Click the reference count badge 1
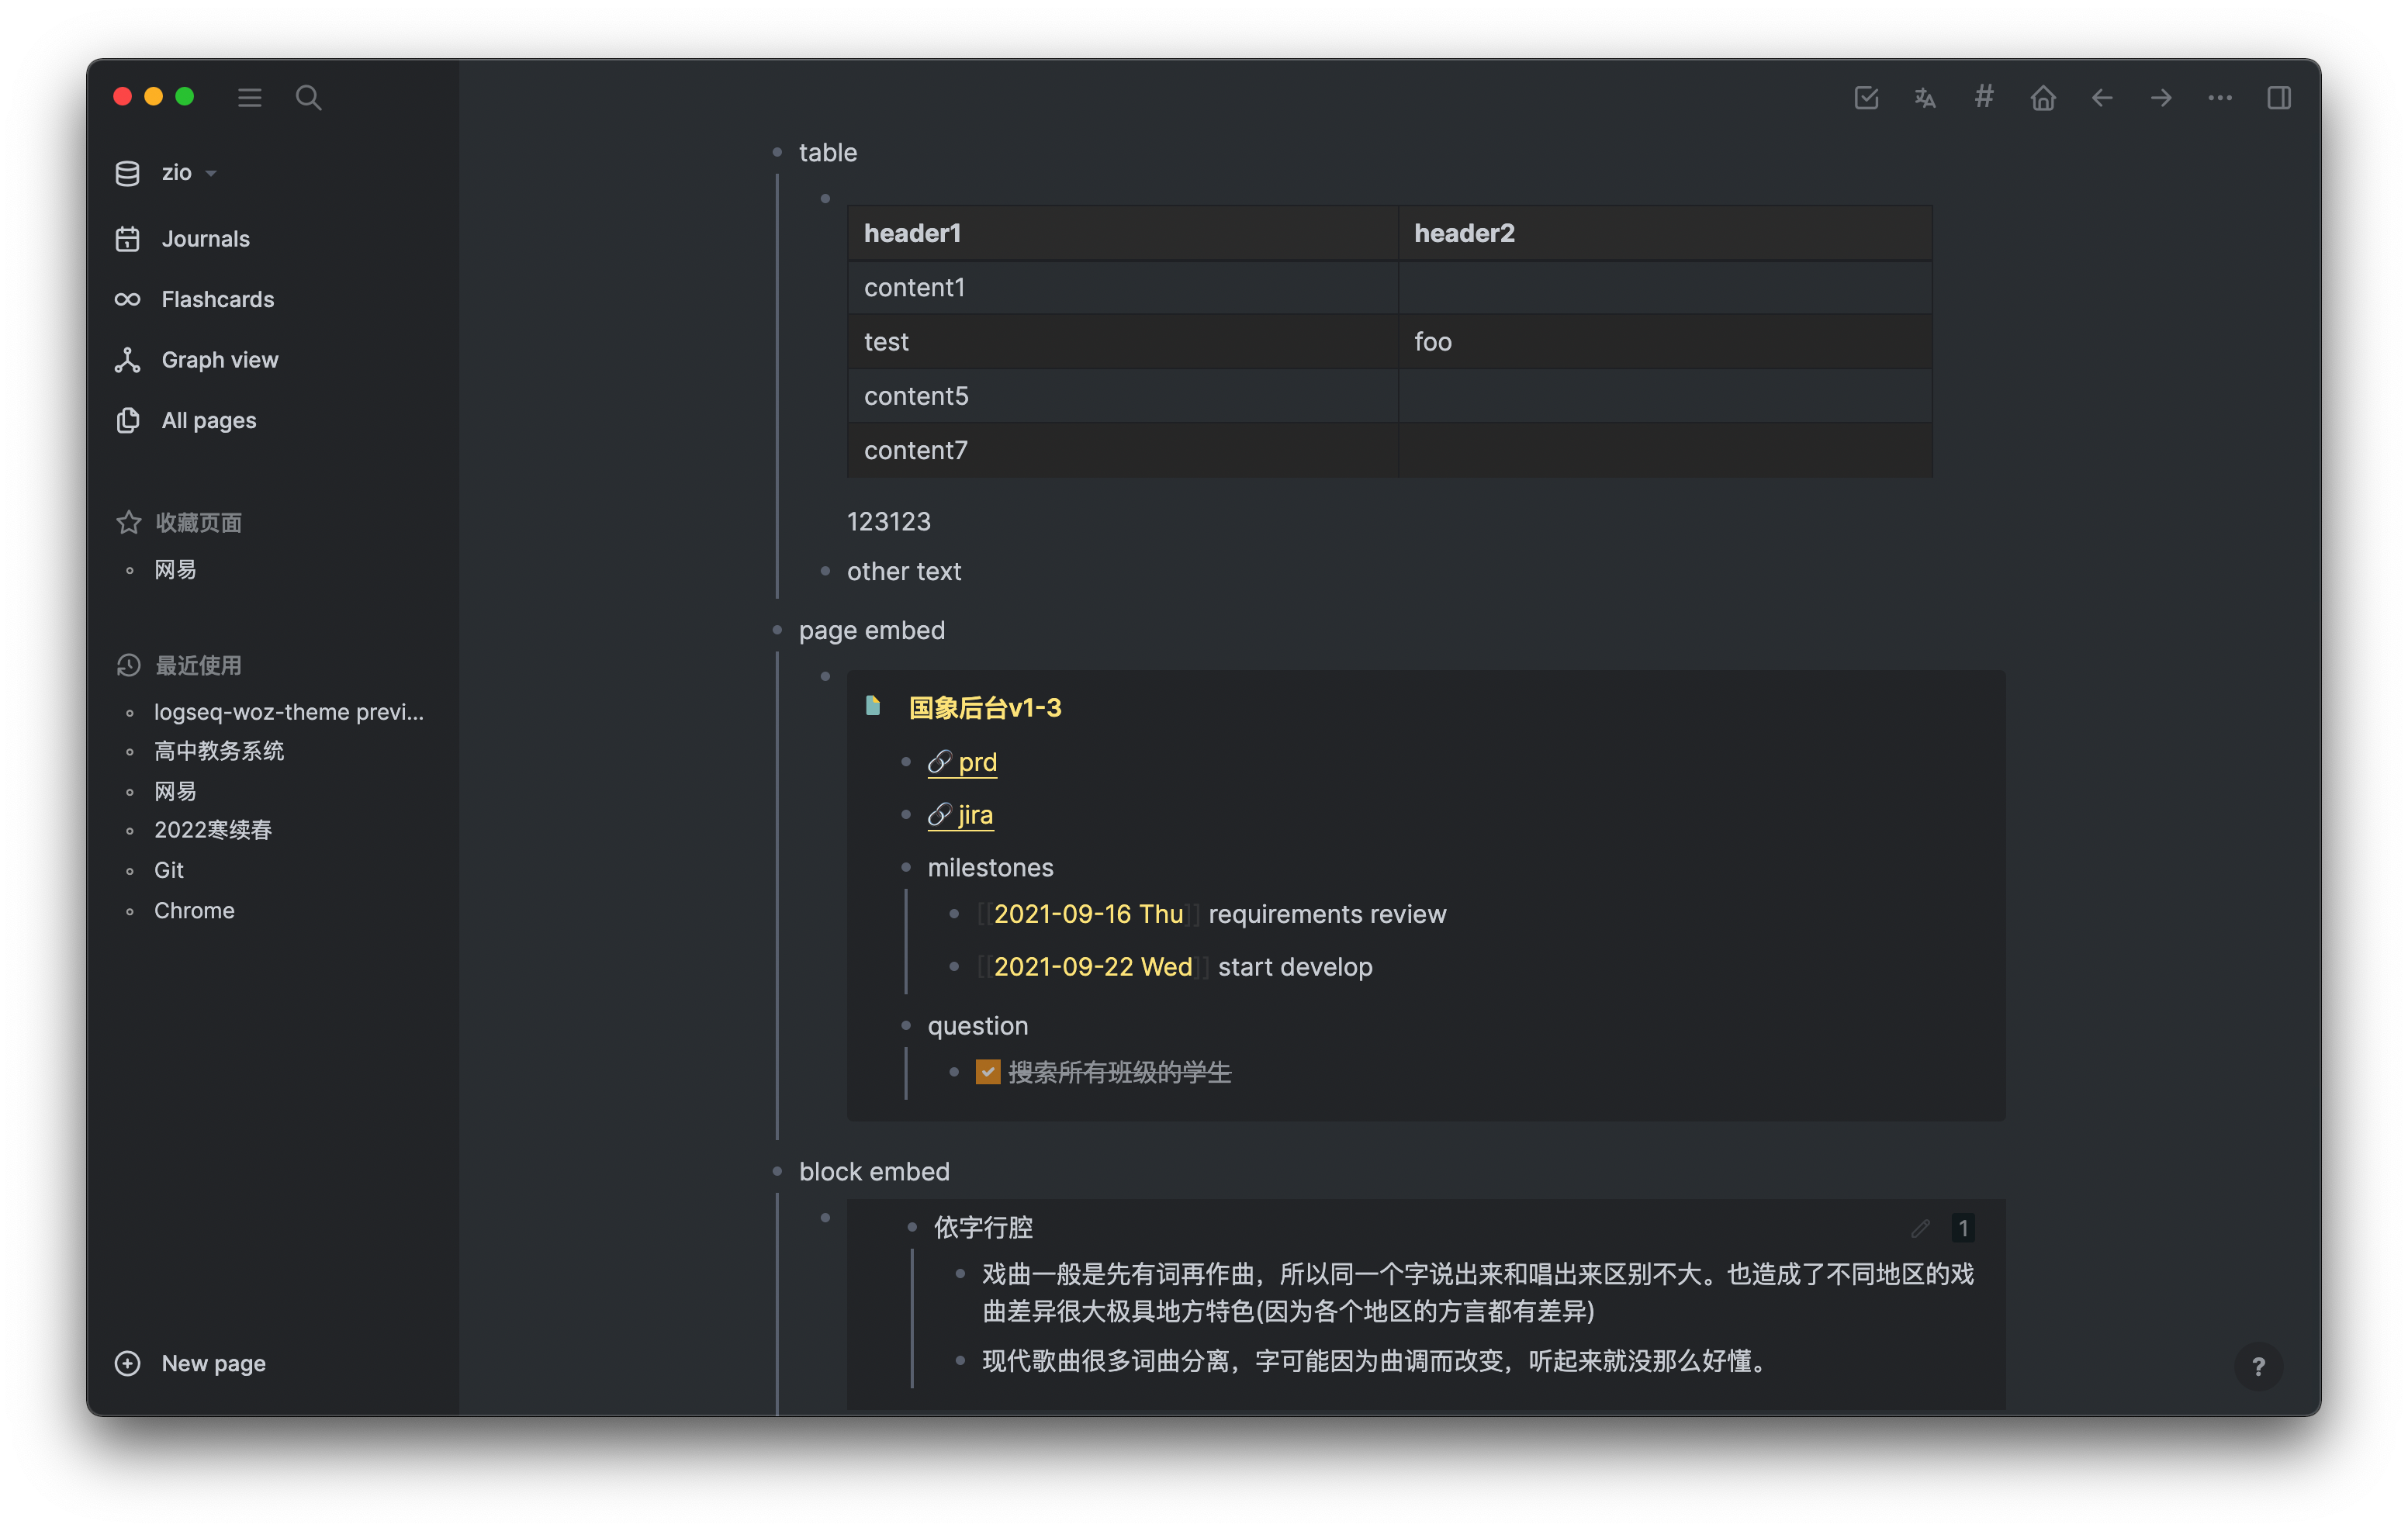The width and height of the screenshot is (2408, 1531). click(x=1963, y=1228)
